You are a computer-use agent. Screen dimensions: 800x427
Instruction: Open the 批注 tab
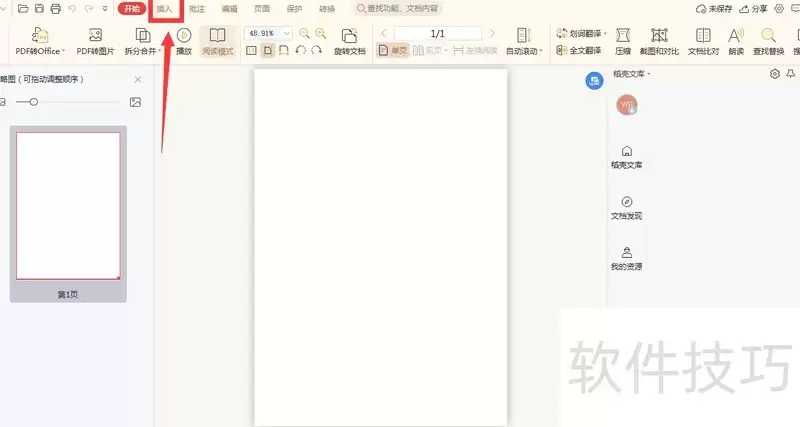[x=197, y=9]
